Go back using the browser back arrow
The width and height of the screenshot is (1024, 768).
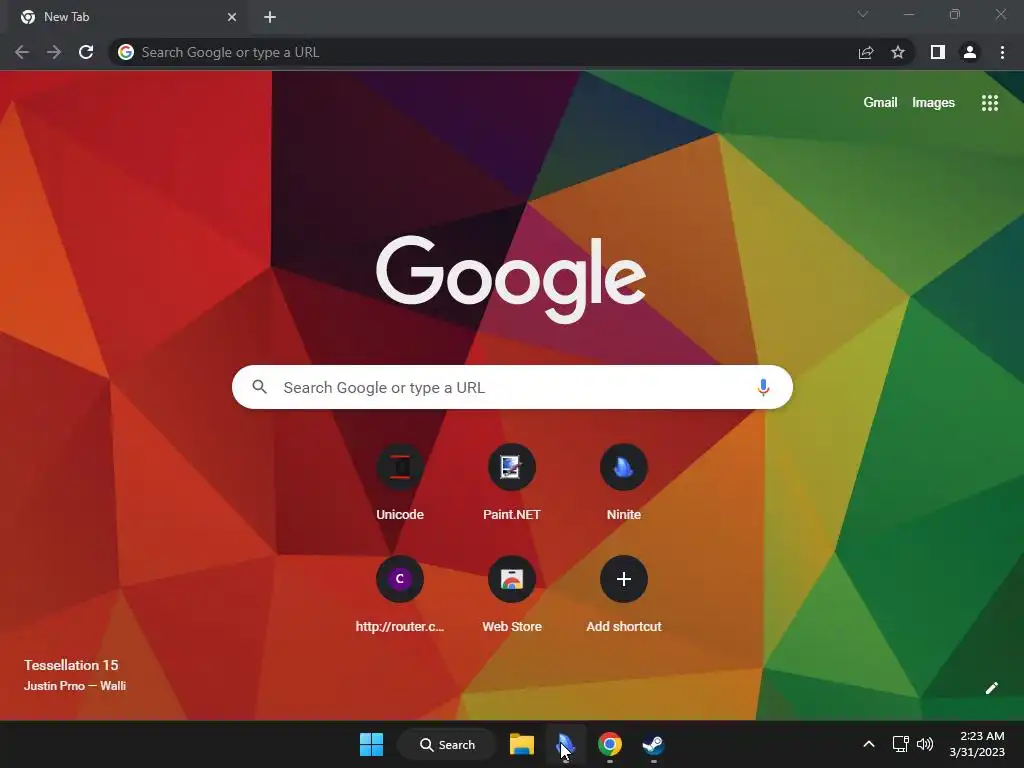(x=22, y=52)
